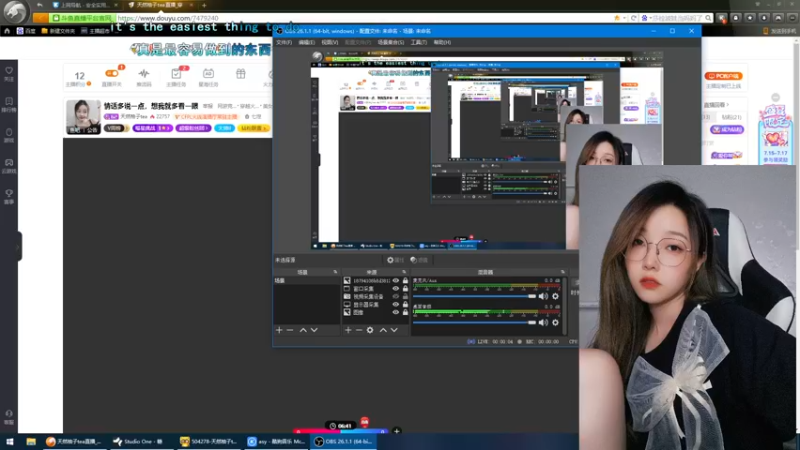Open Mic/Aux audio settings gear
Screen dimensions: 800x450
click(556, 296)
